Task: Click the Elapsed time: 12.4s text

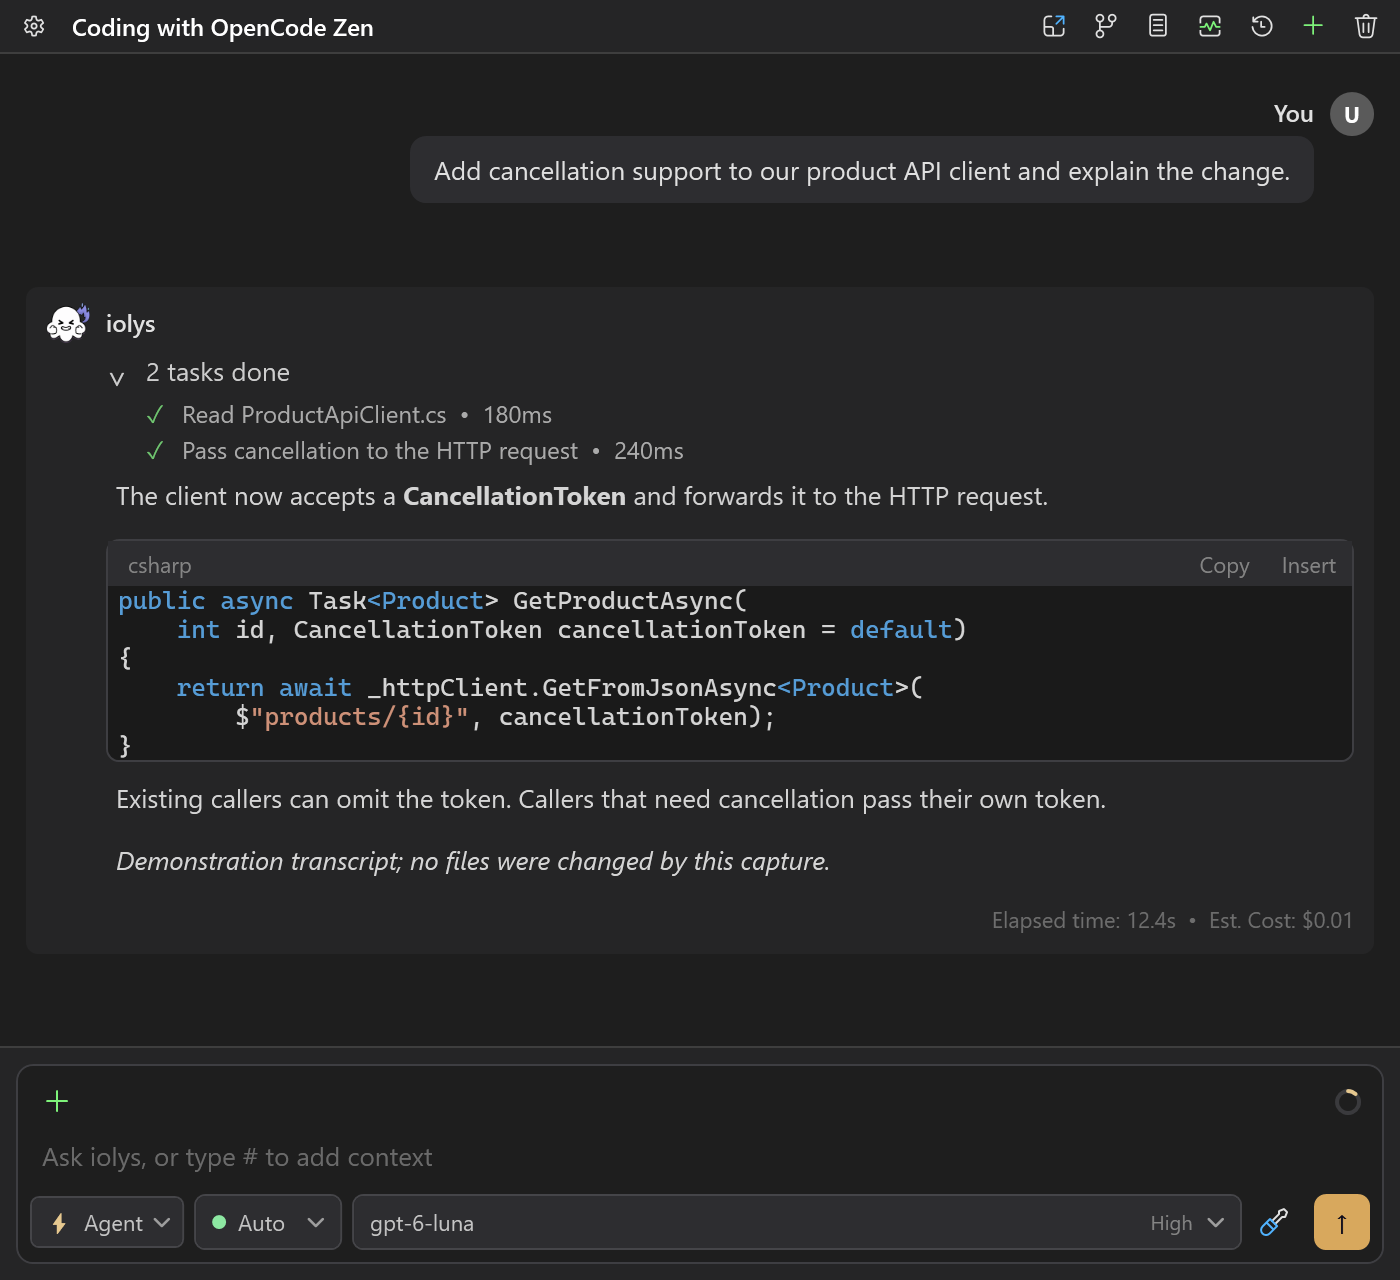Action: [1083, 920]
